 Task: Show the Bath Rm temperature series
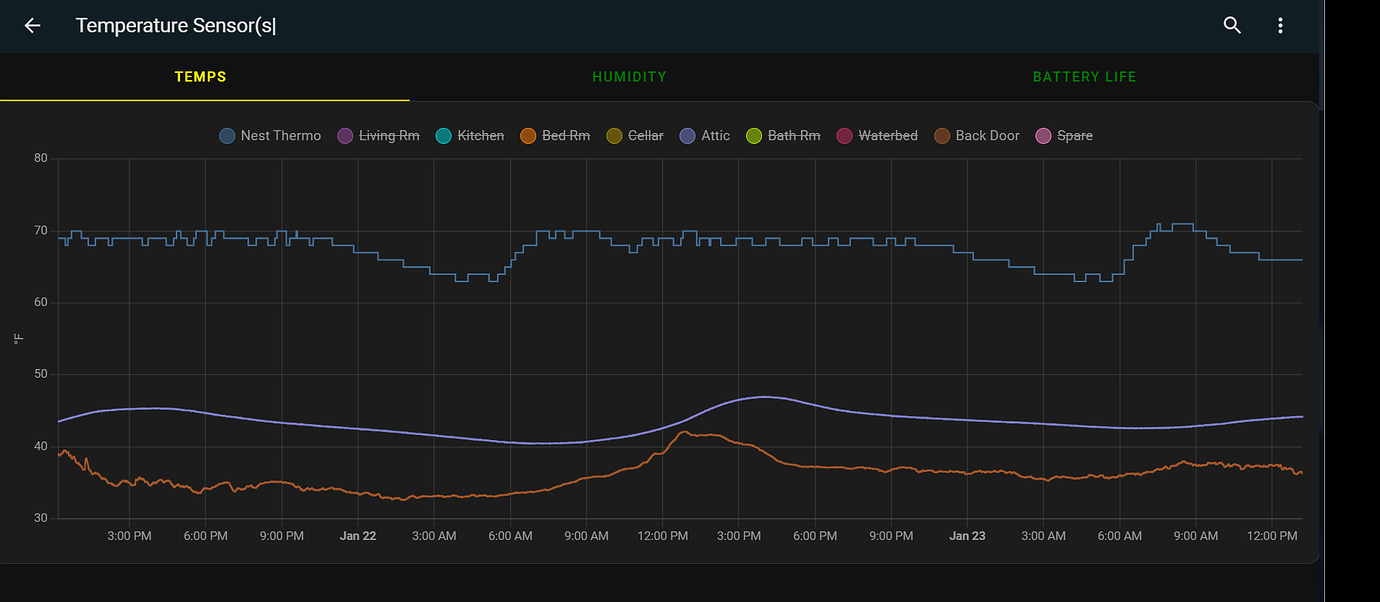coord(782,135)
